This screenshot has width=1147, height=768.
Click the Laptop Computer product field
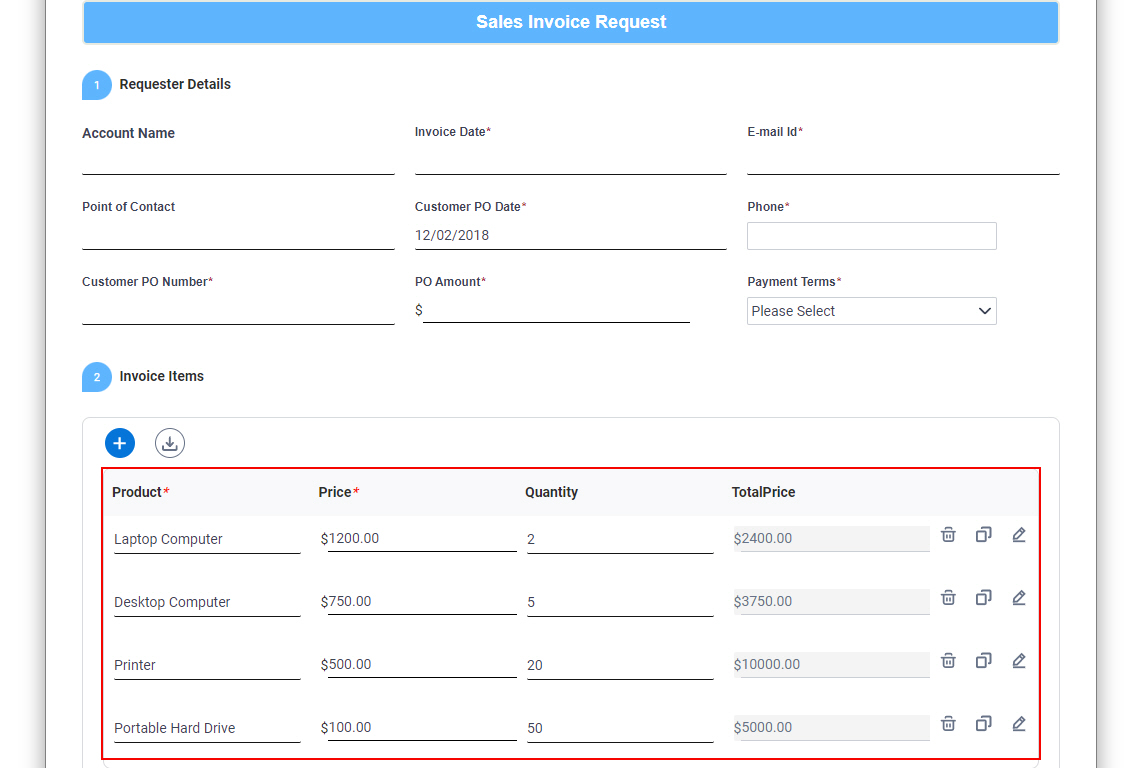coord(207,539)
